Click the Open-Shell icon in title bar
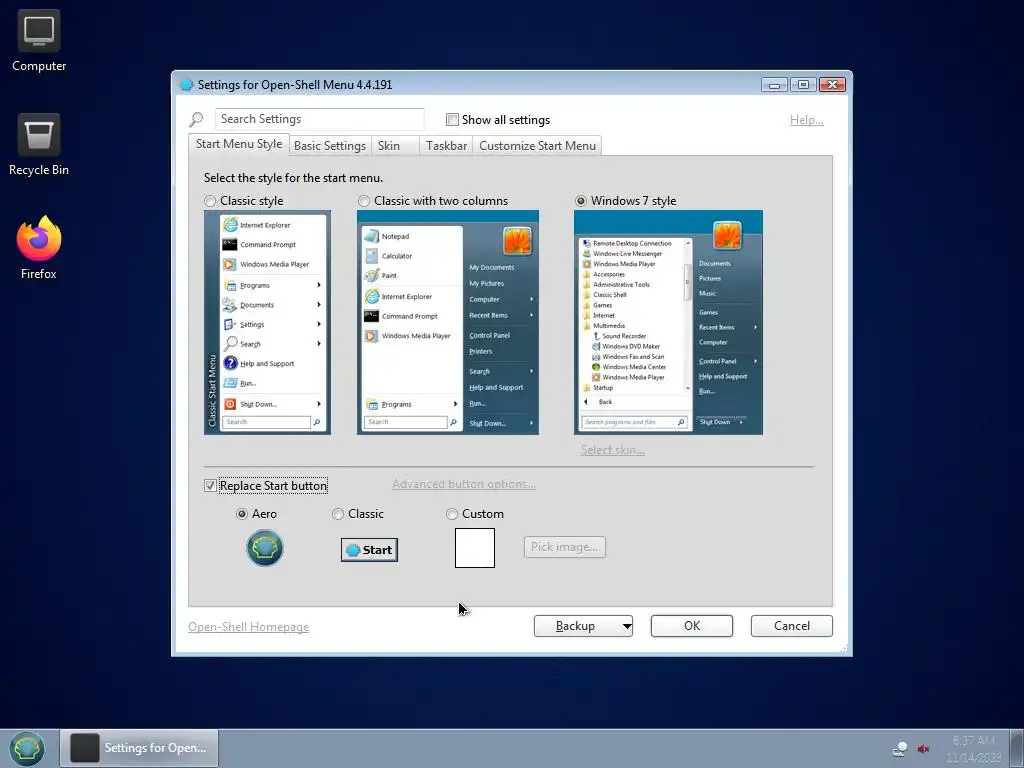Screen dimensions: 1024x768 186,85
